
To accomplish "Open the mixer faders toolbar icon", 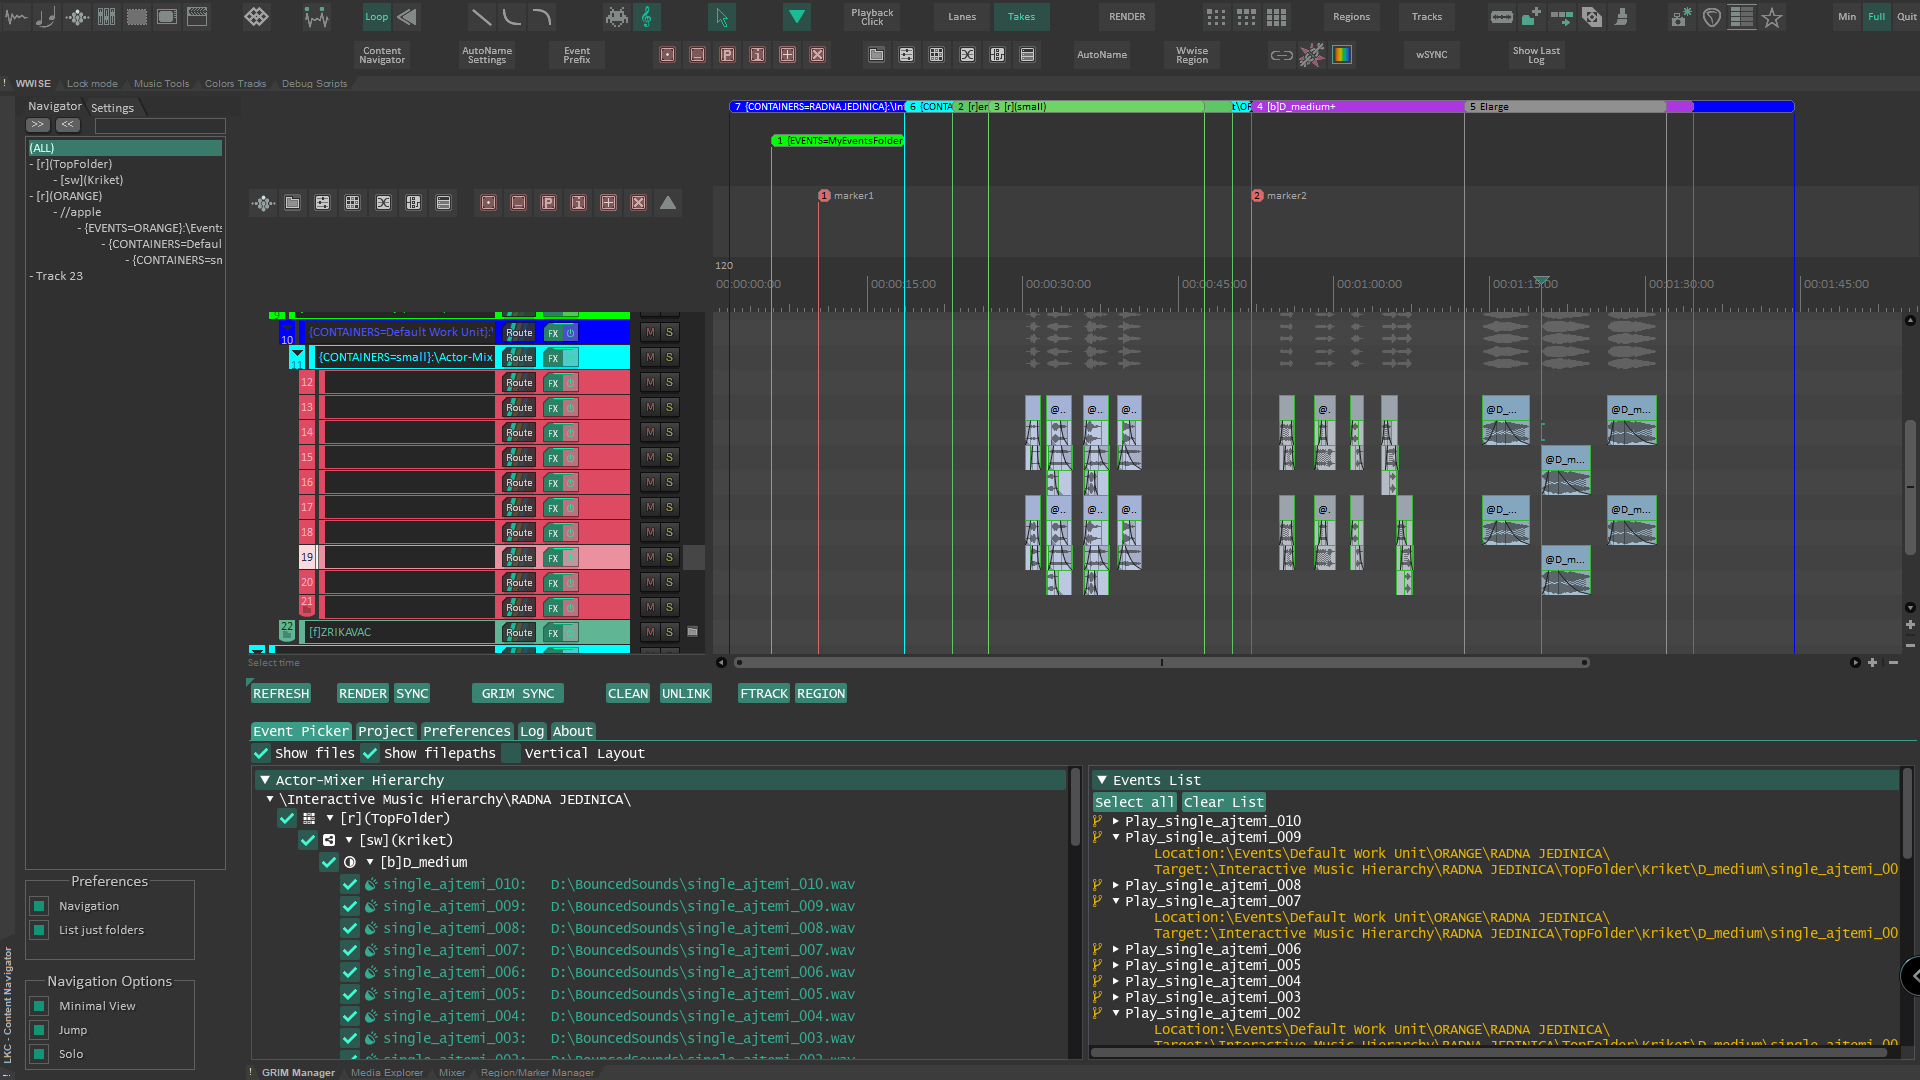I will [107, 17].
